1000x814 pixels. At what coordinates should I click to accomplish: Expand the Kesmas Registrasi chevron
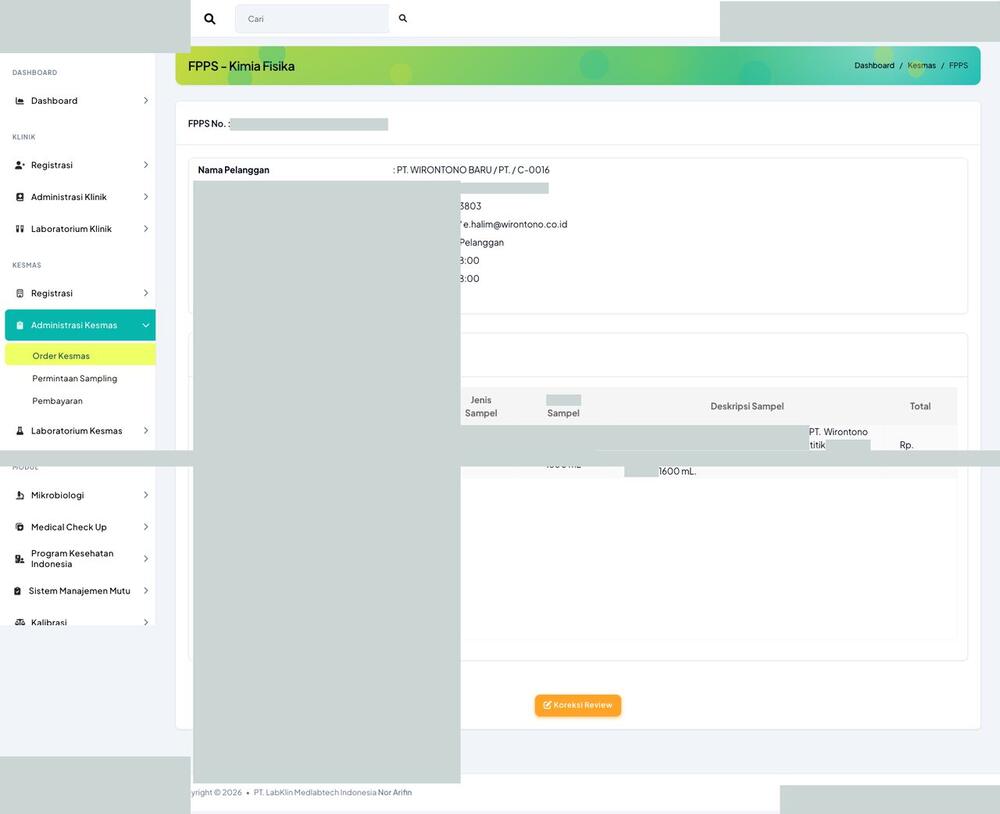click(145, 293)
